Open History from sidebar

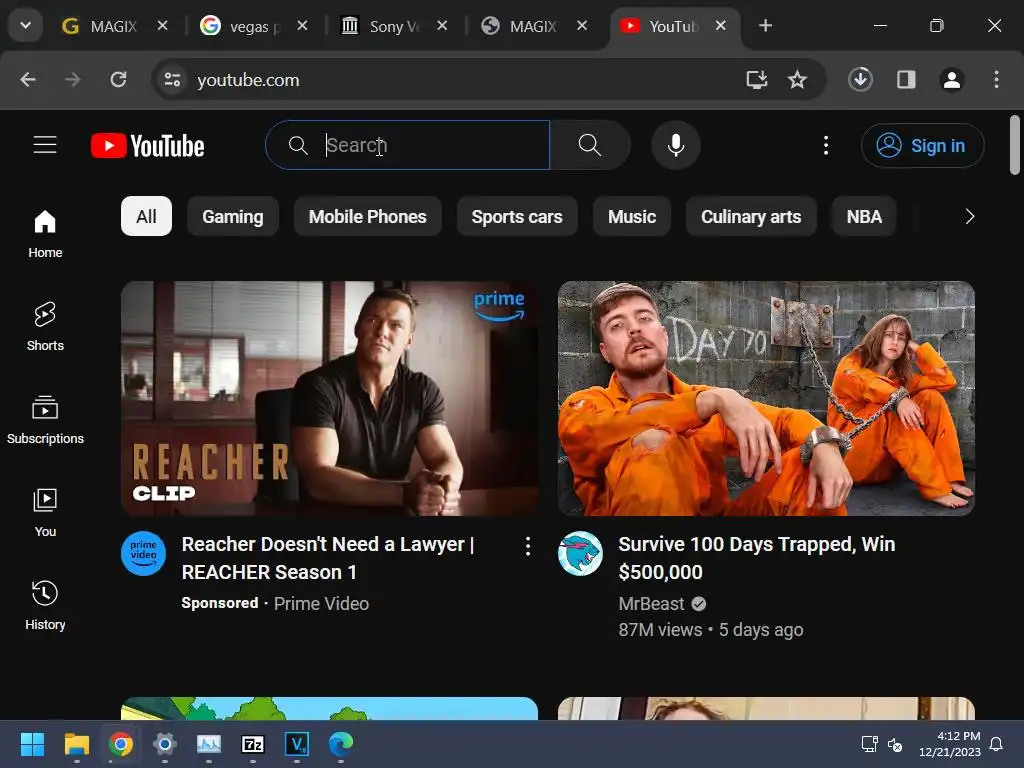click(x=45, y=605)
